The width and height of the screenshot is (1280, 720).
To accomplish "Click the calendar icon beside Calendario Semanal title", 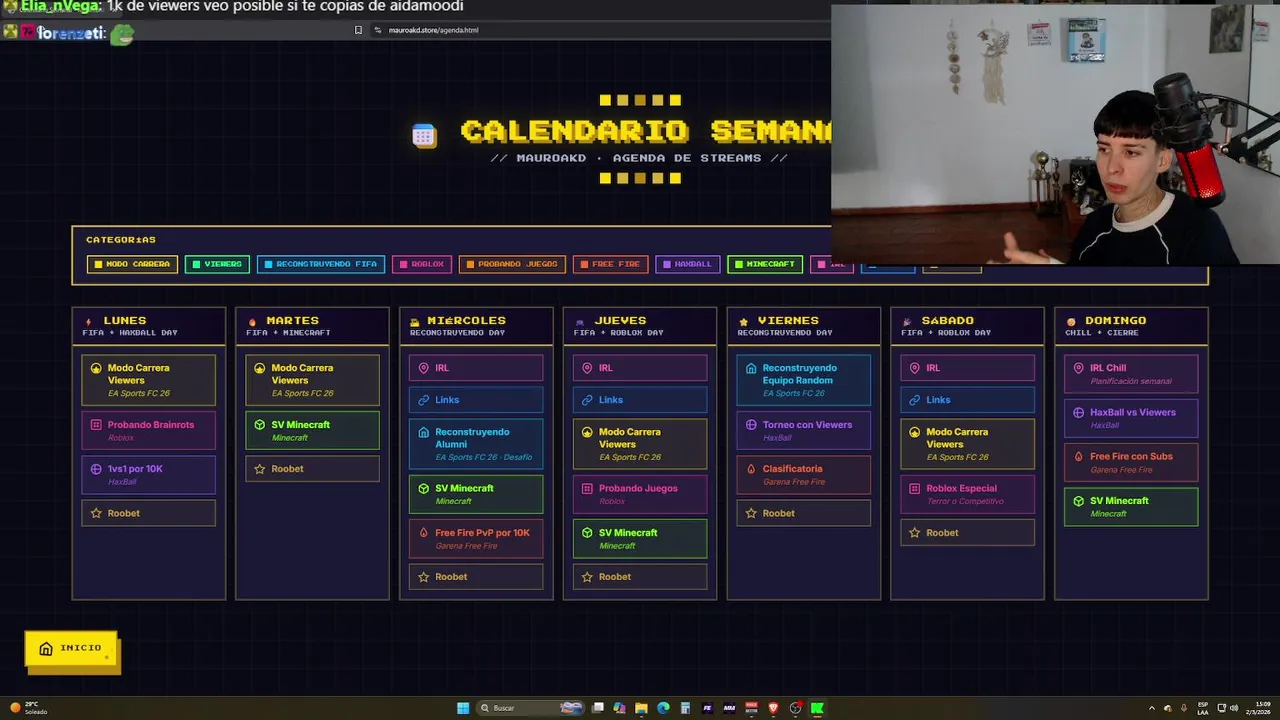I will click(x=423, y=136).
